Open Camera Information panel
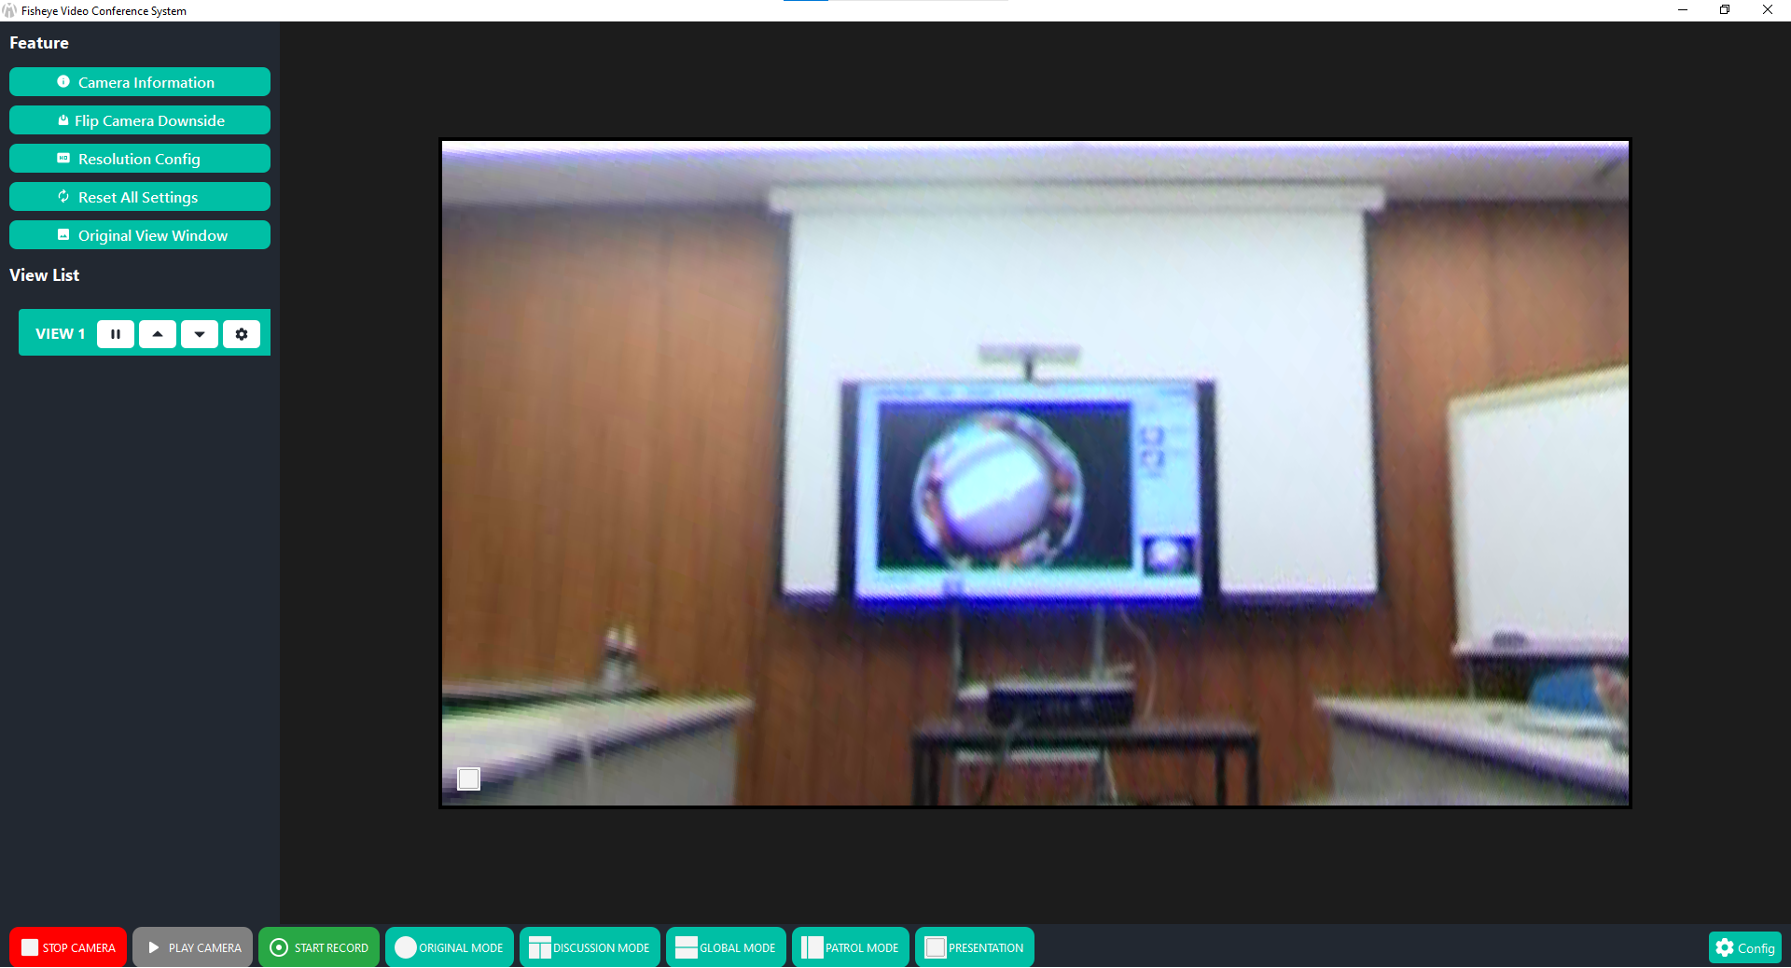This screenshot has width=1791, height=968. (140, 82)
